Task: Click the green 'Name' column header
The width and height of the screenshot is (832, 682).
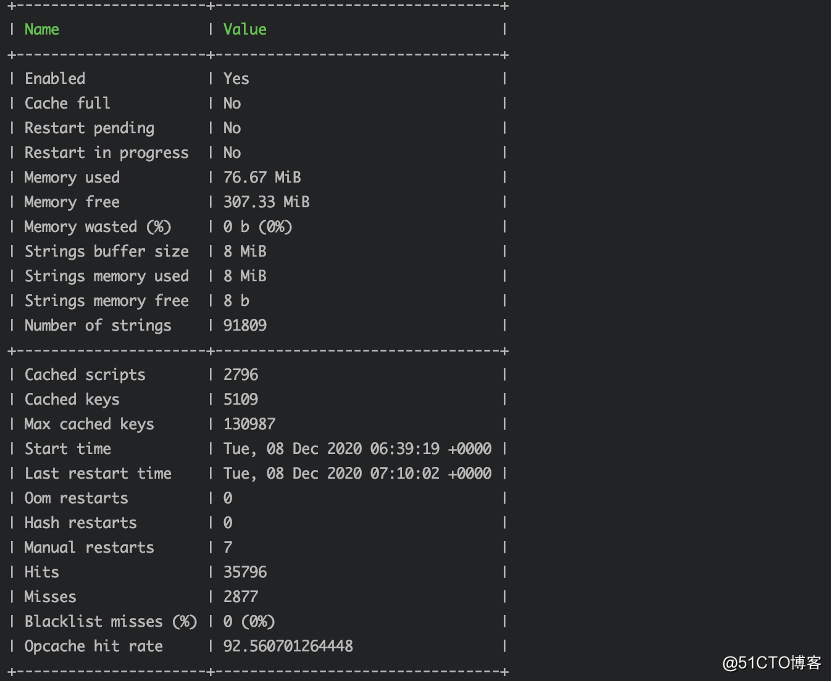Action: (42, 29)
